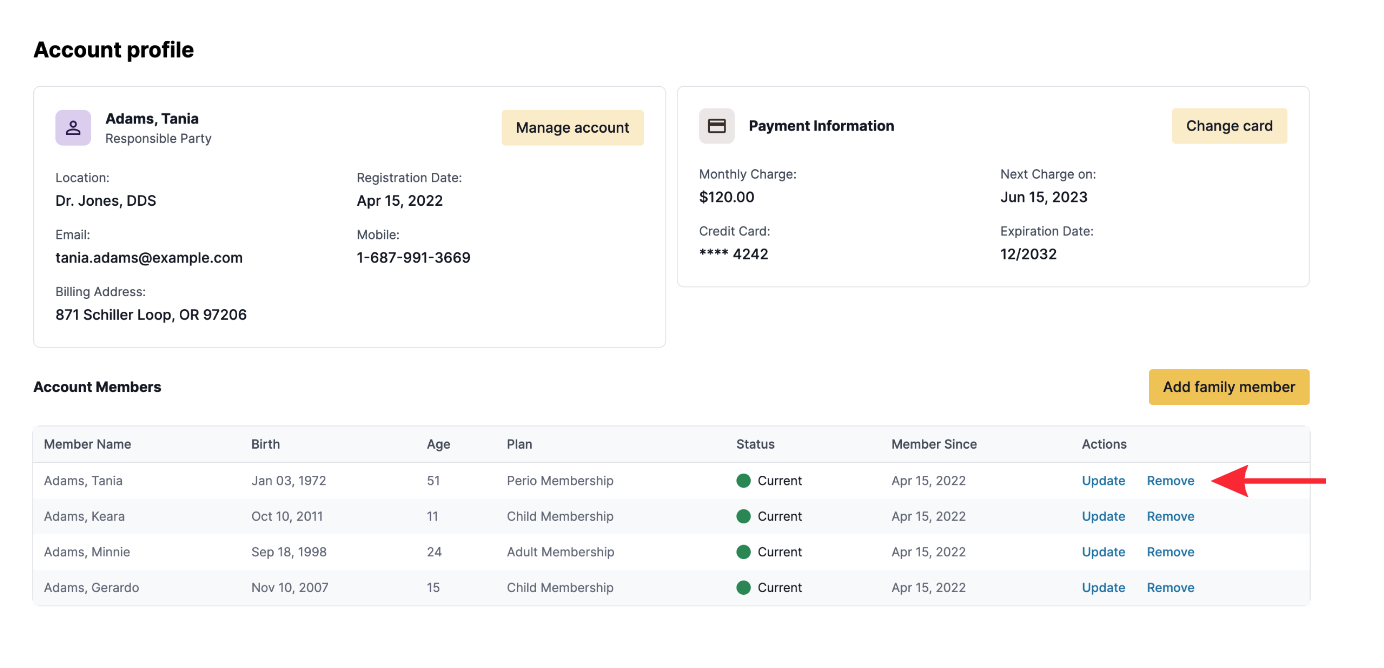Click location Dr. Jones, DDS

(106, 201)
